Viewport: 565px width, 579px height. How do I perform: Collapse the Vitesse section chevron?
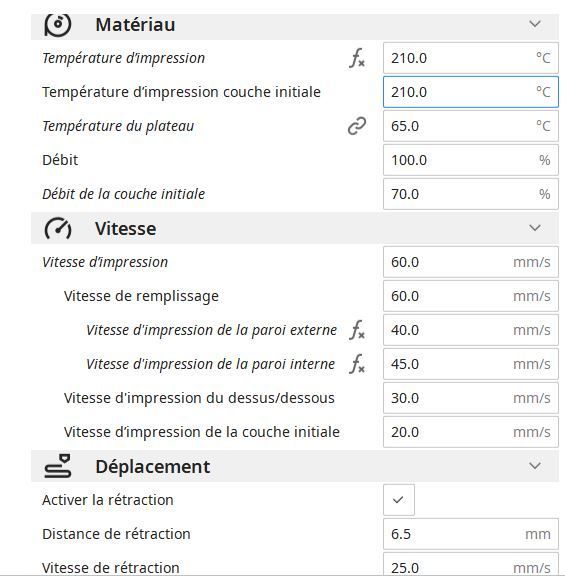(x=535, y=228)
